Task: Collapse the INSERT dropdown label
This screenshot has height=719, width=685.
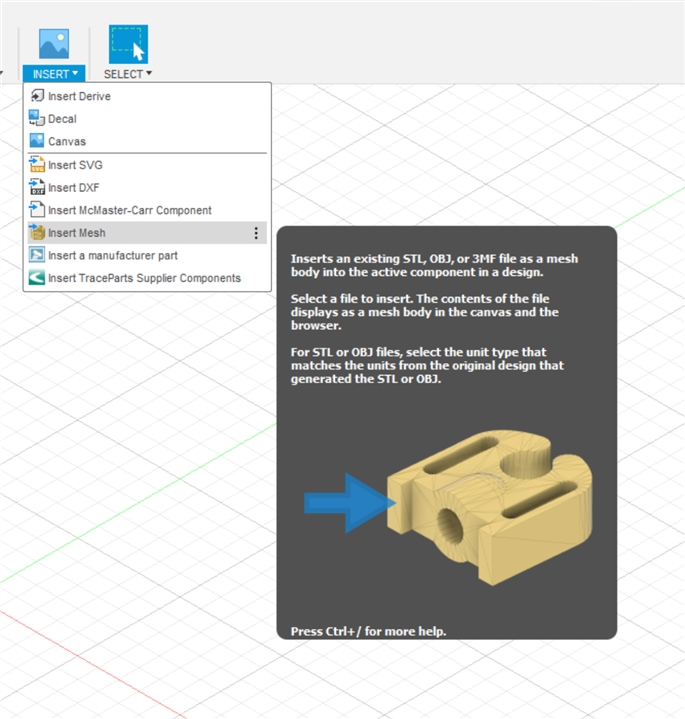Action: coord(55,74)
